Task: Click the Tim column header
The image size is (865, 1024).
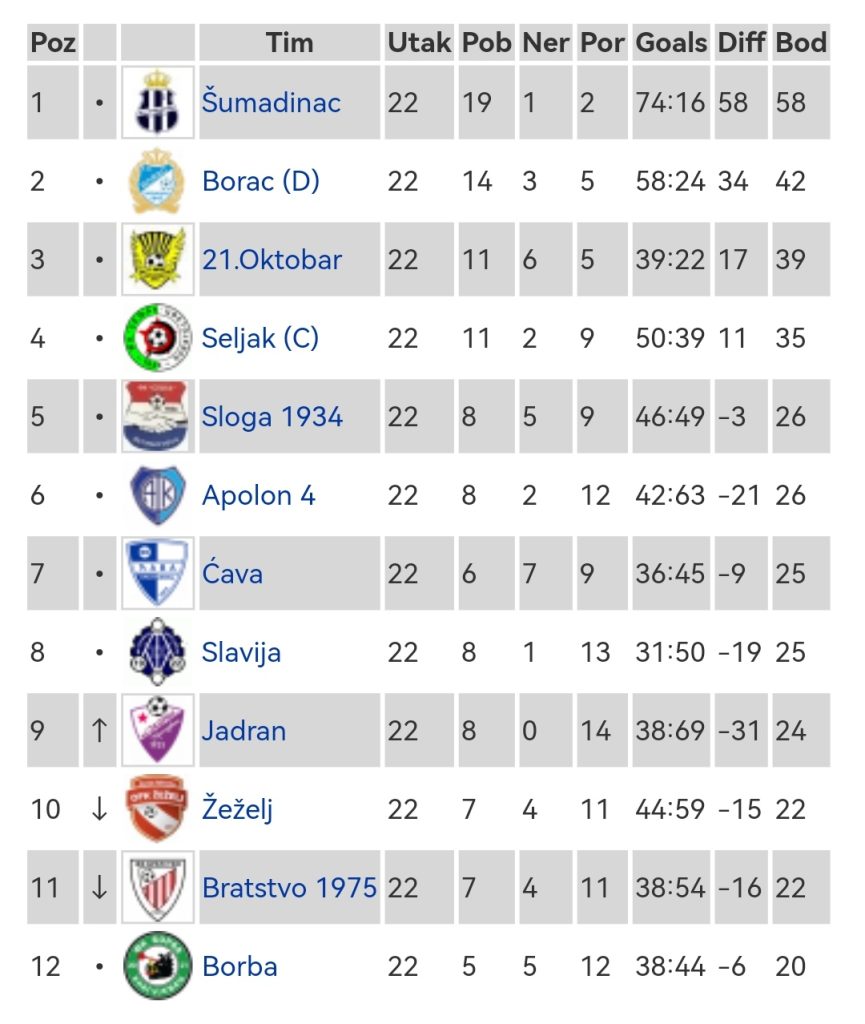Action: point(289,42)
